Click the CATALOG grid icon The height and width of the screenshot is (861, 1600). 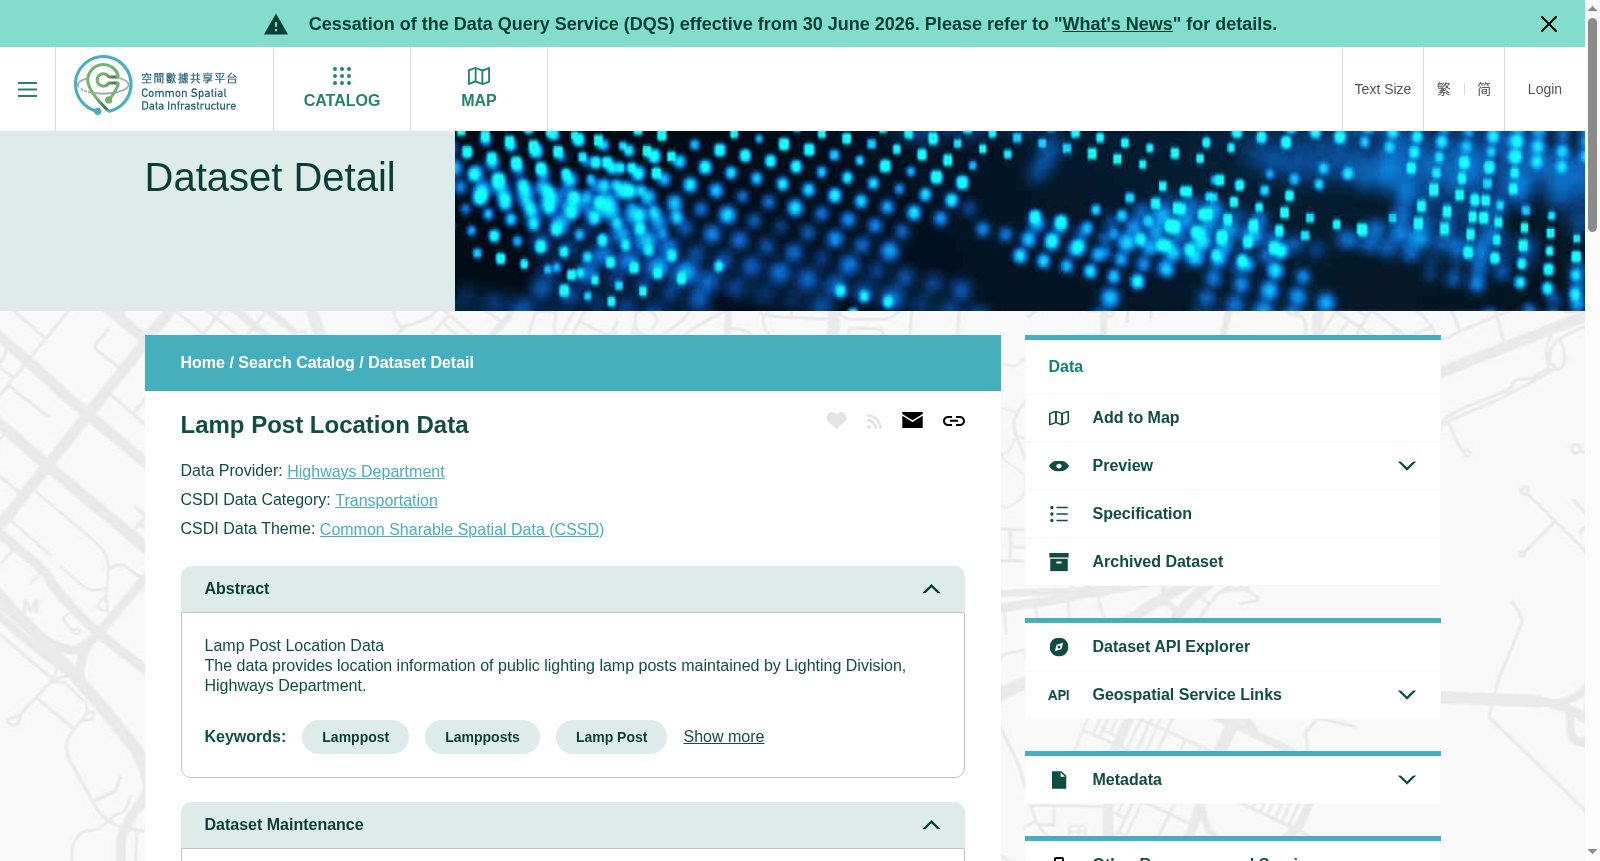[342, 76]
